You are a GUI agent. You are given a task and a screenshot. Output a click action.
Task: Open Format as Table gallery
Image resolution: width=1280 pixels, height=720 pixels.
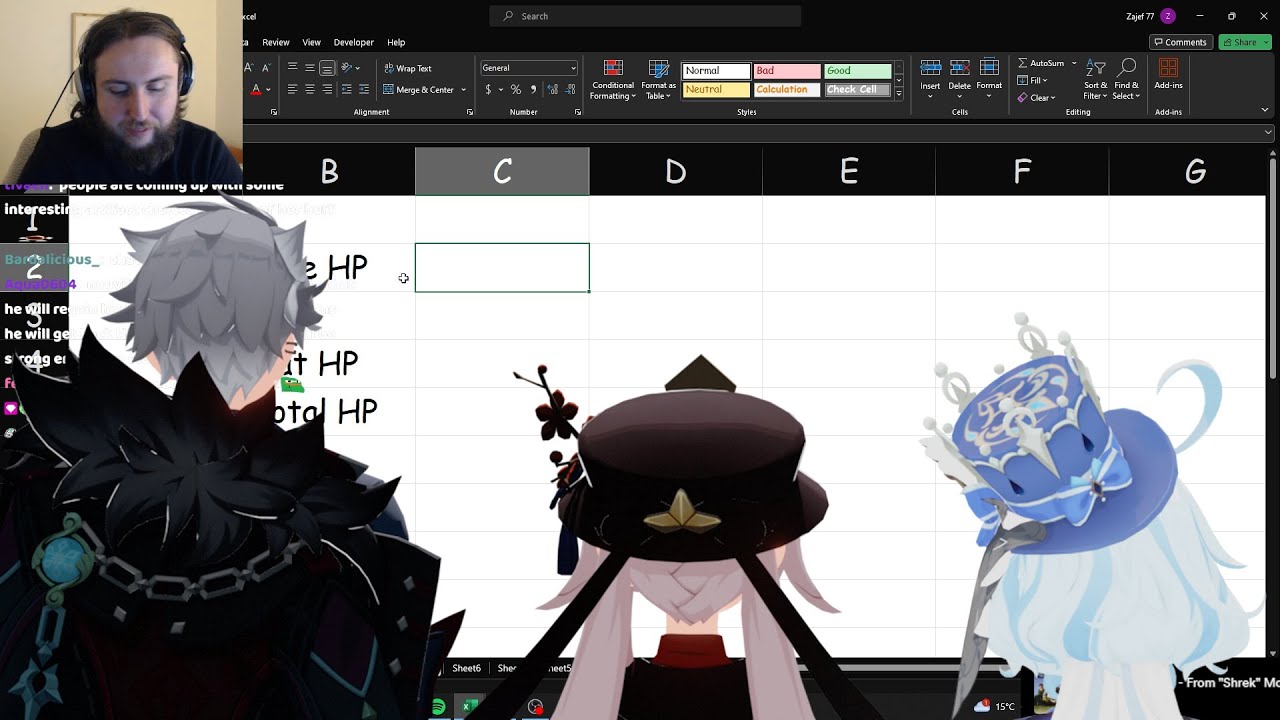[658, 80]
